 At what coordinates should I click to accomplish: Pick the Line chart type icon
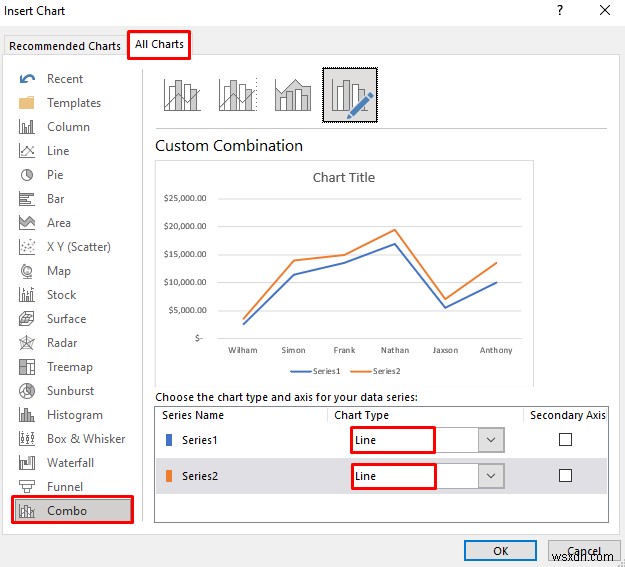point(27,151)
